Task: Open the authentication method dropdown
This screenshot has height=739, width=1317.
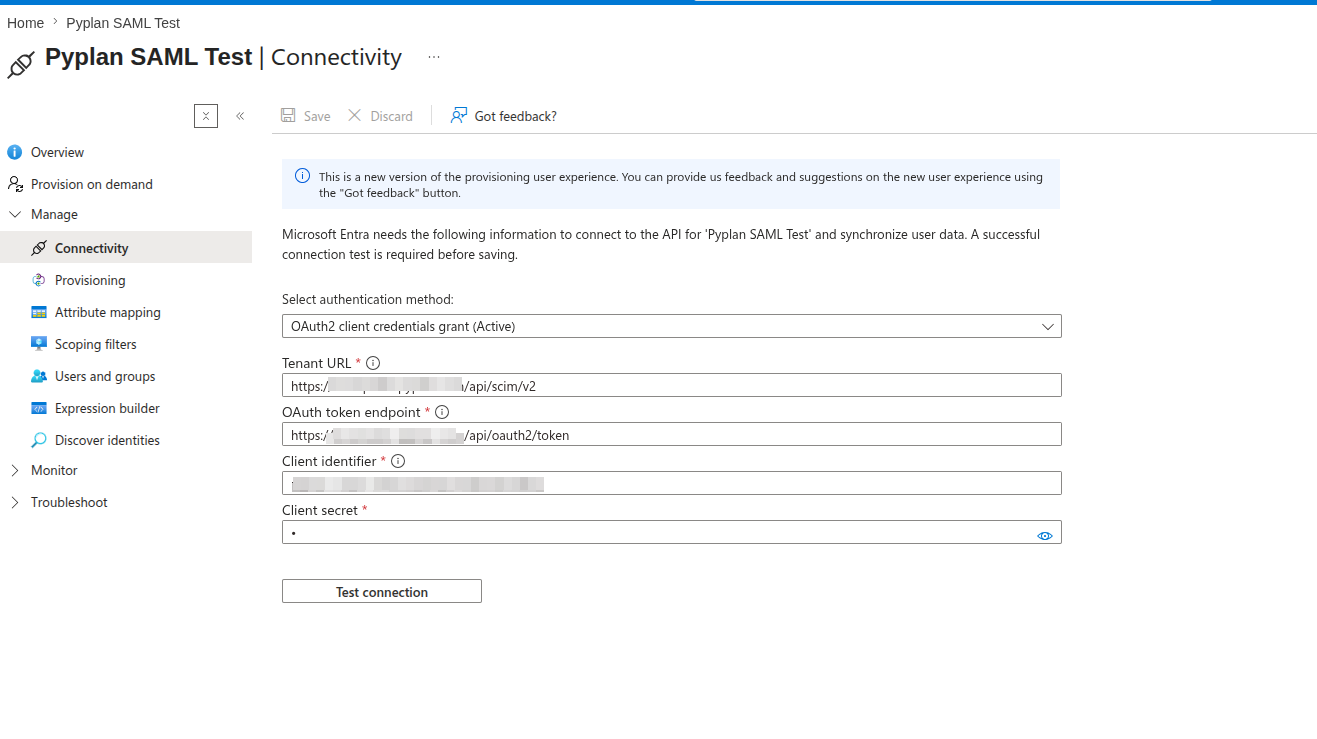Action: point(672,326)
